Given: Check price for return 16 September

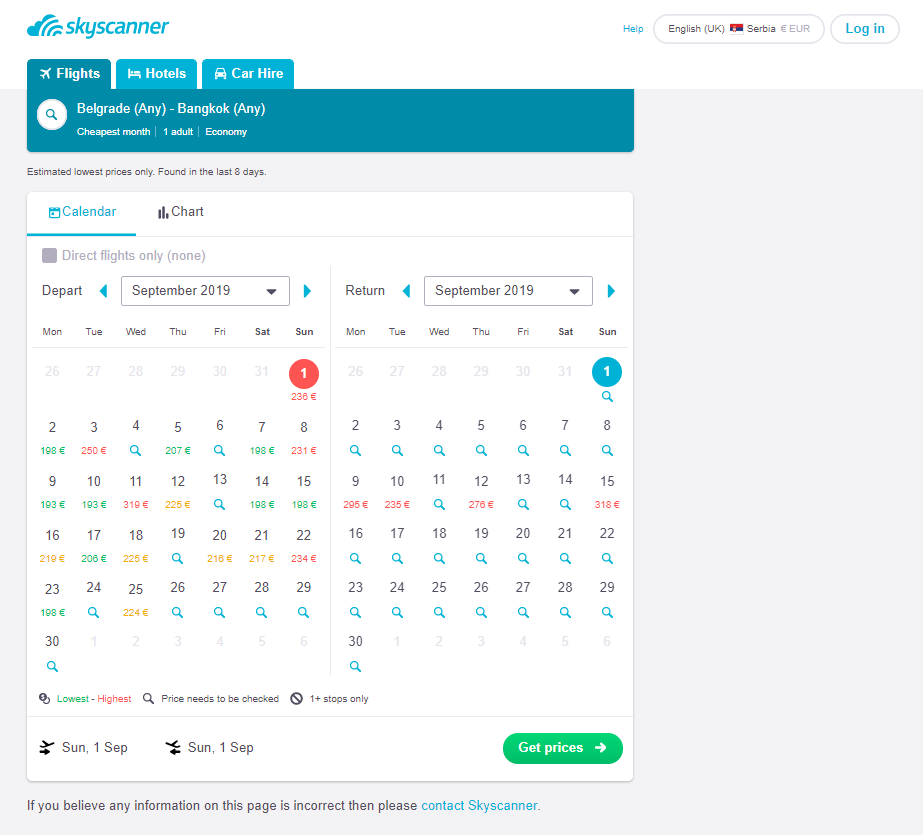Looking at the screenshot, I should (356, 558).
